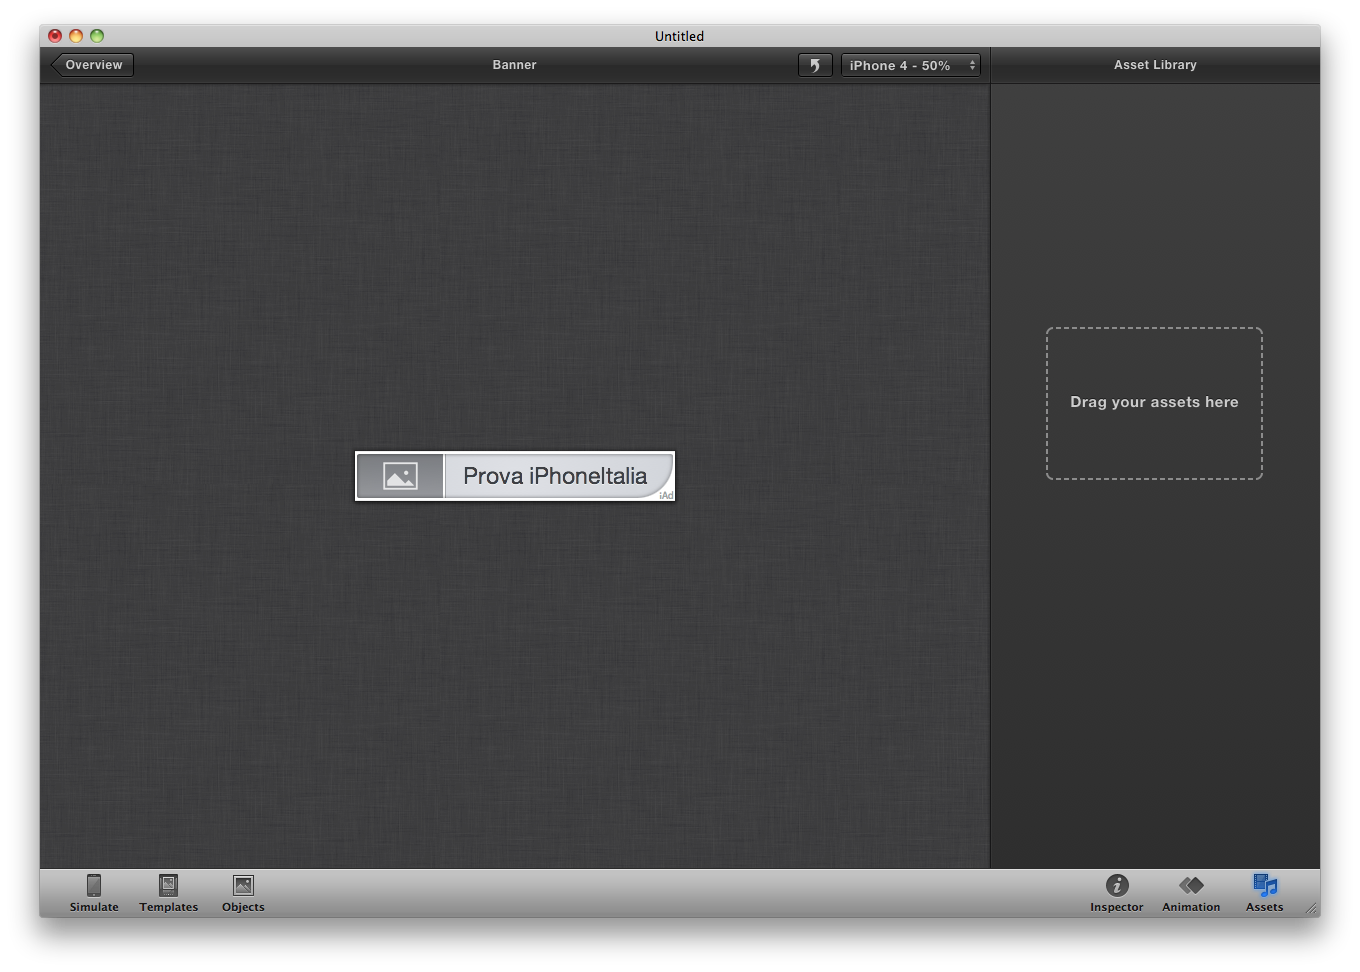Click the Banner title in toolbar
The width and height of the screenshot is (1360, 972).
click(514, 65)
